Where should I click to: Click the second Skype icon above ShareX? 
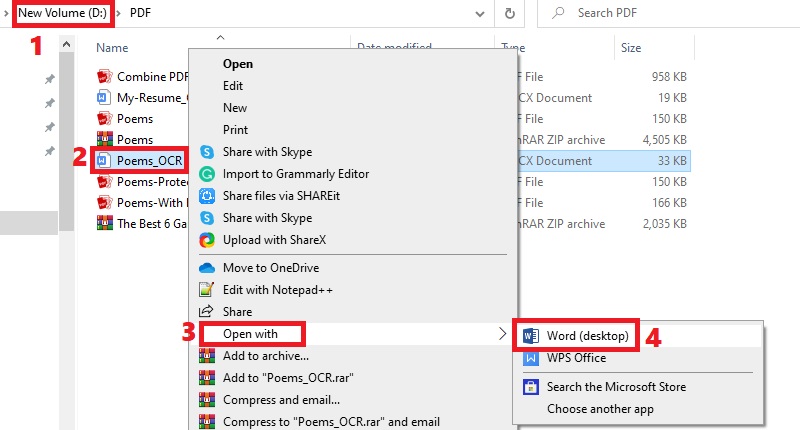(x=207, y=218)
